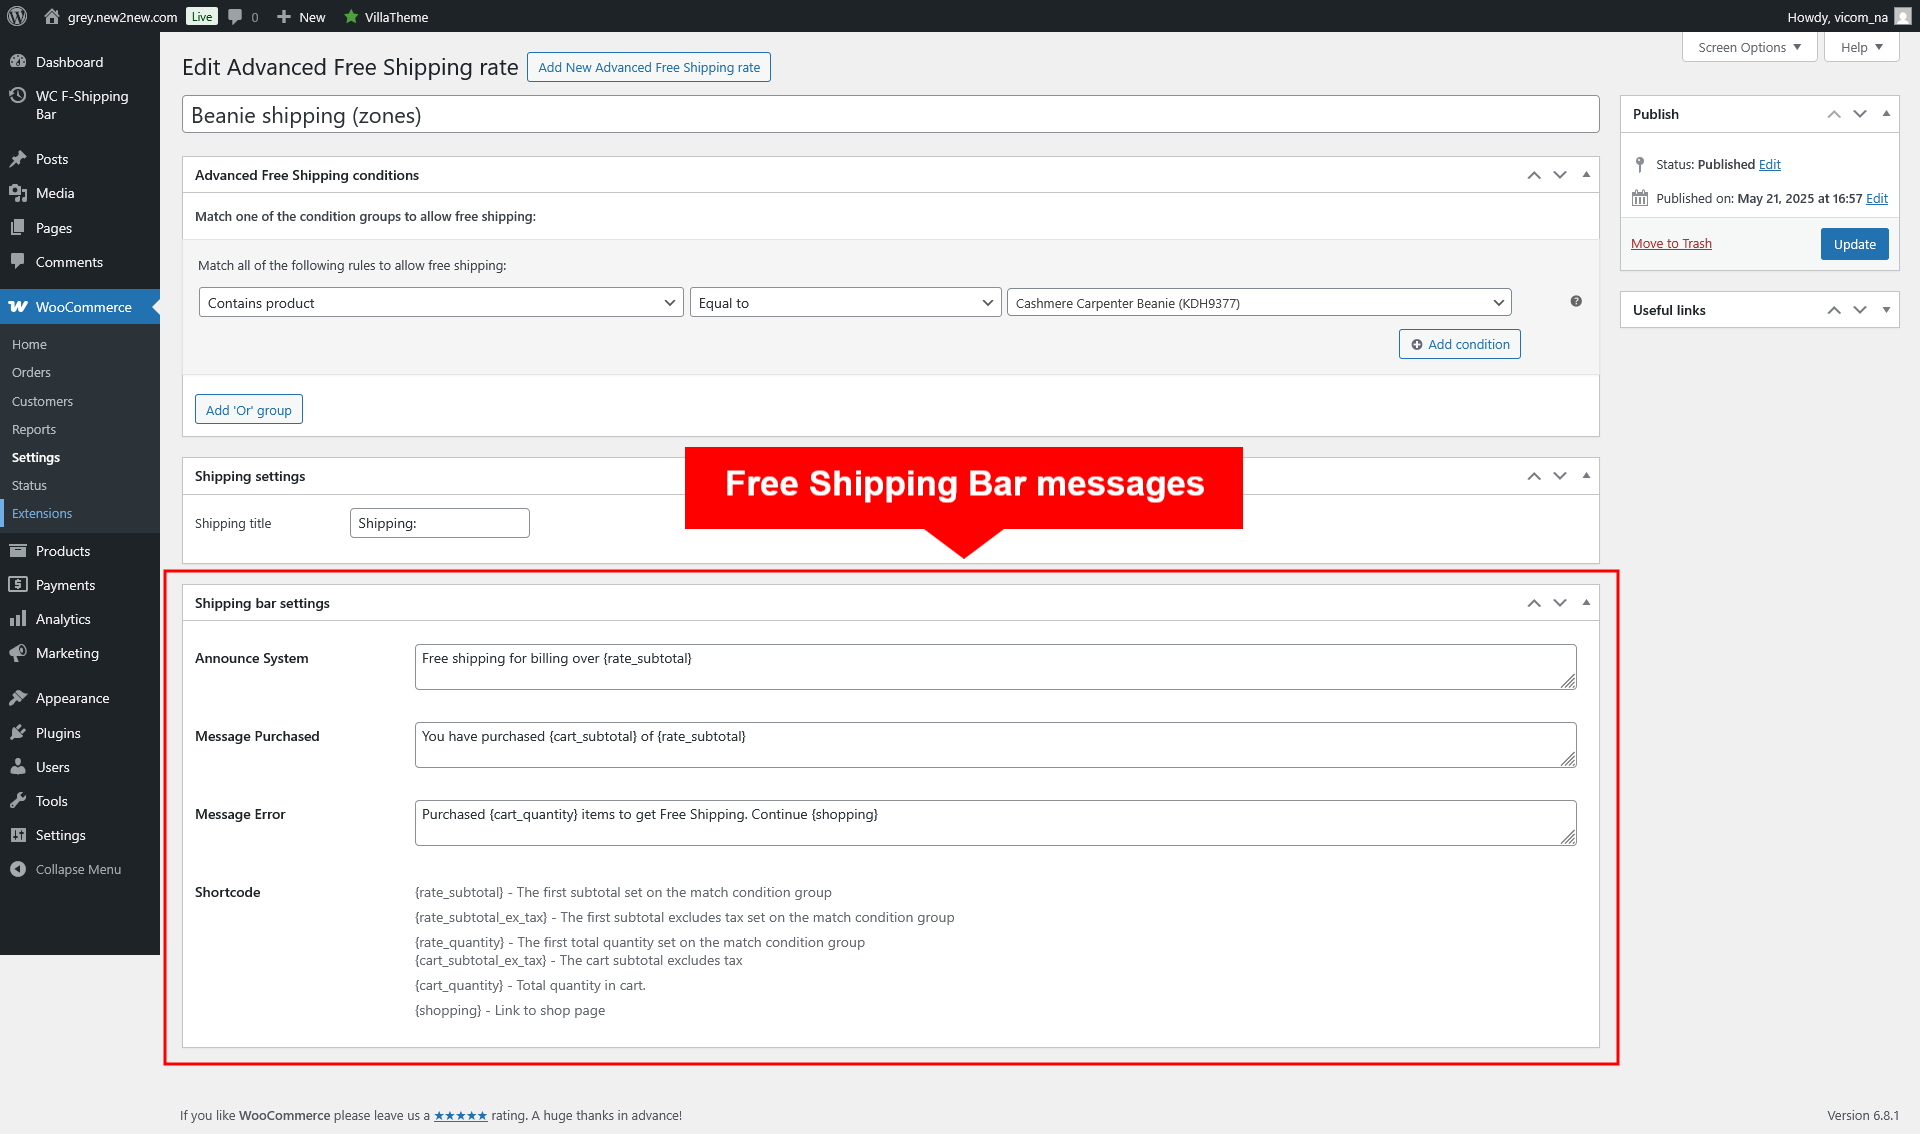This screenshot has width=1920, height=1134.
Task: Toggle the Publish panel
Action: pos(1886,114)
